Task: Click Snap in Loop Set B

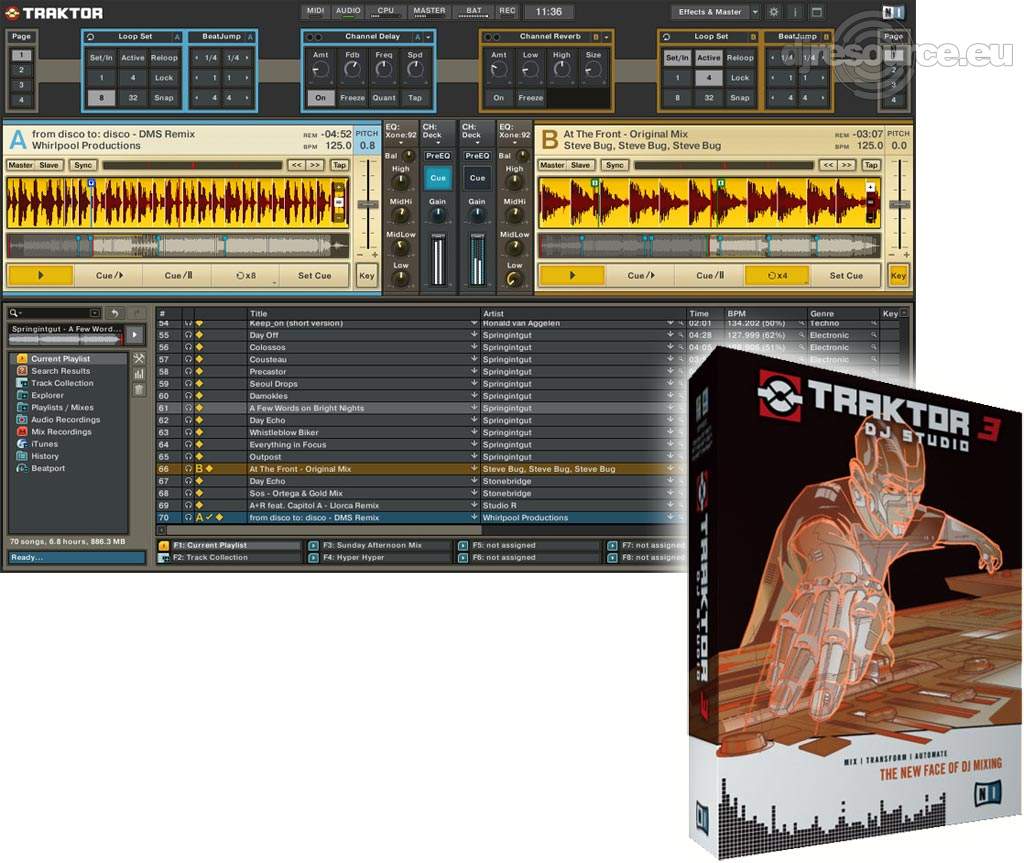Action: tap(740, 97)
